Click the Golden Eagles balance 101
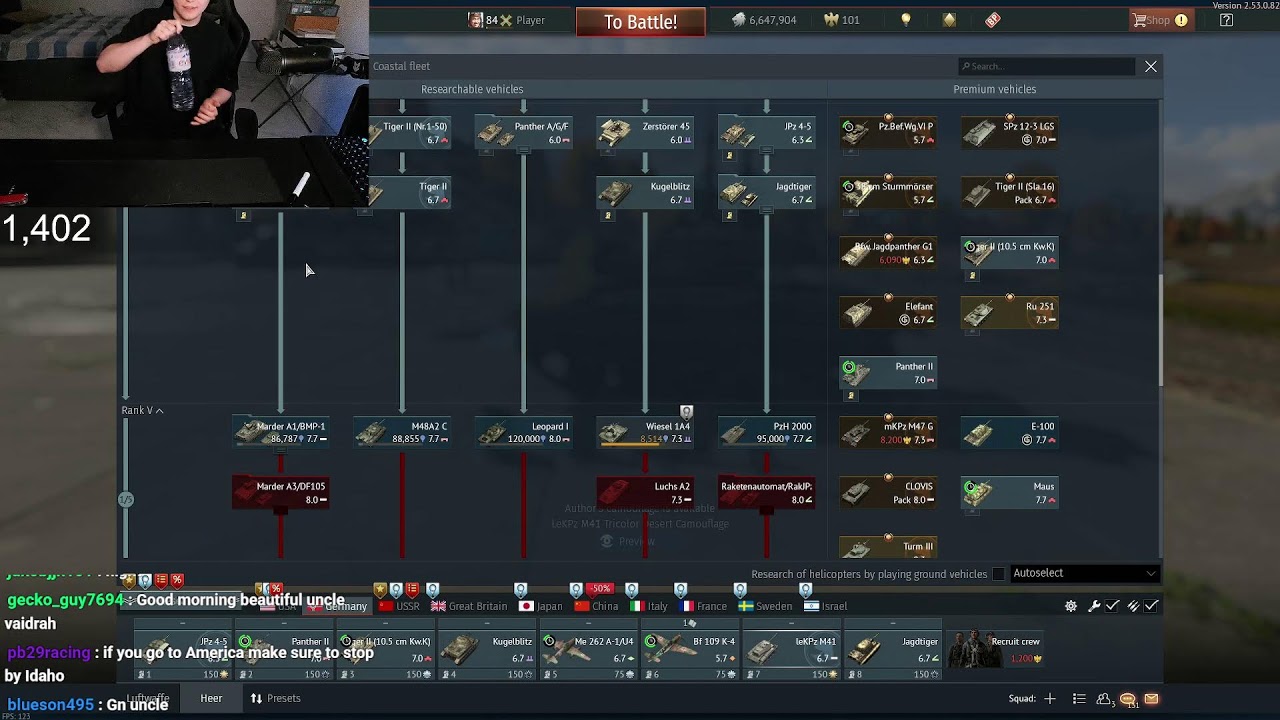This screenshot has width=1280, height=720. pyautogui.click(x=841, y=20)
